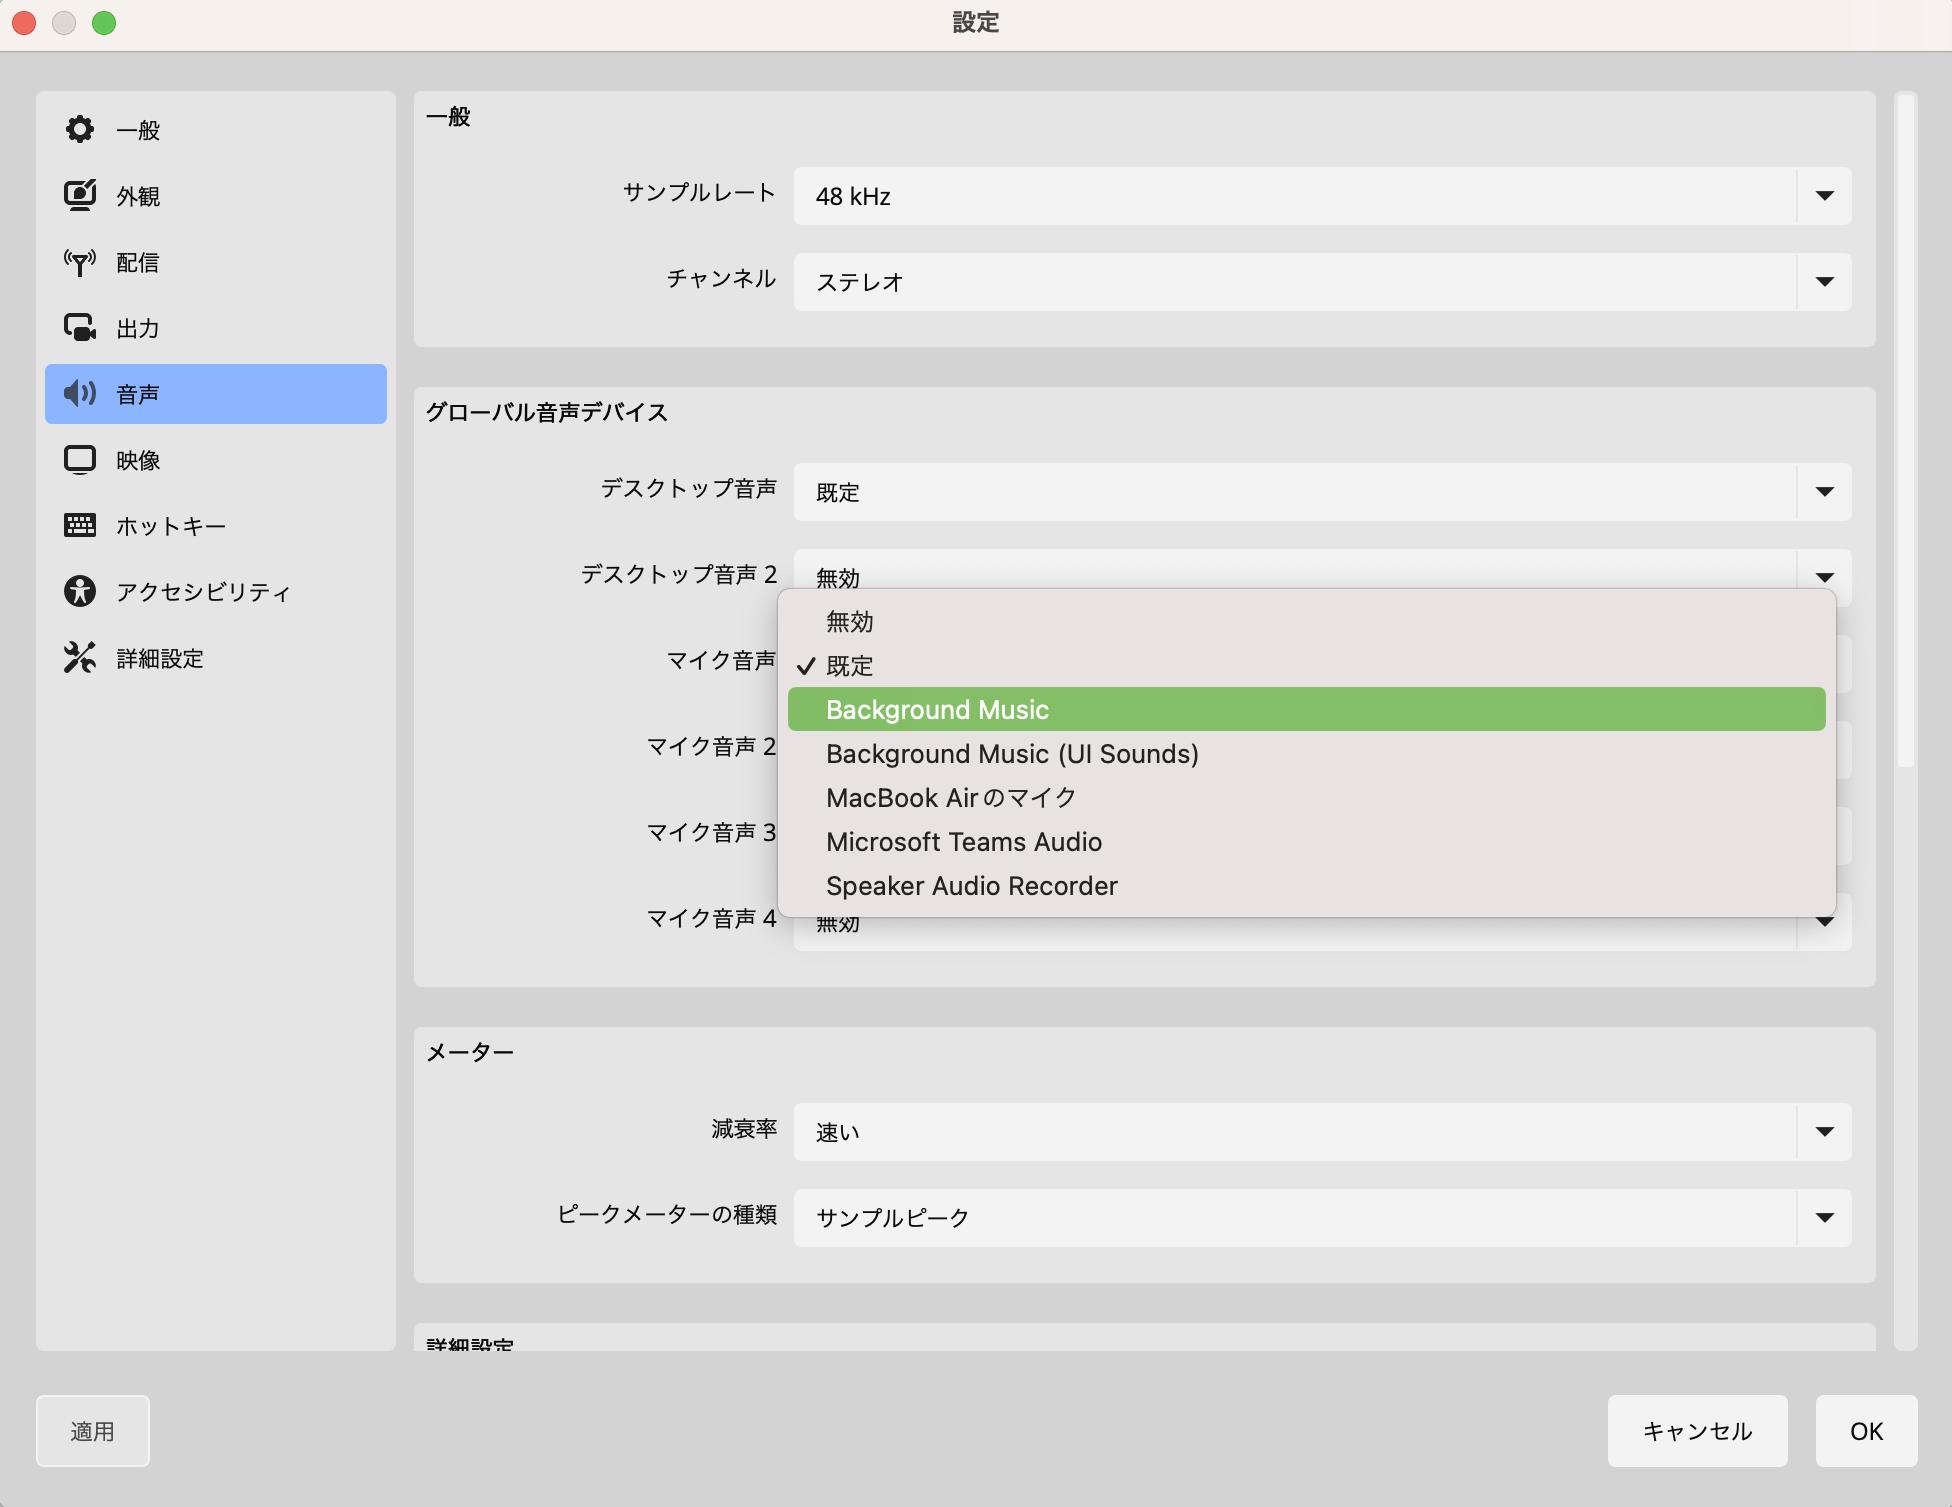Click チャンネル dropdown arrow
This screenshot has height=1507, width=1952.
pyautogui.click(x=1825, y=282)
